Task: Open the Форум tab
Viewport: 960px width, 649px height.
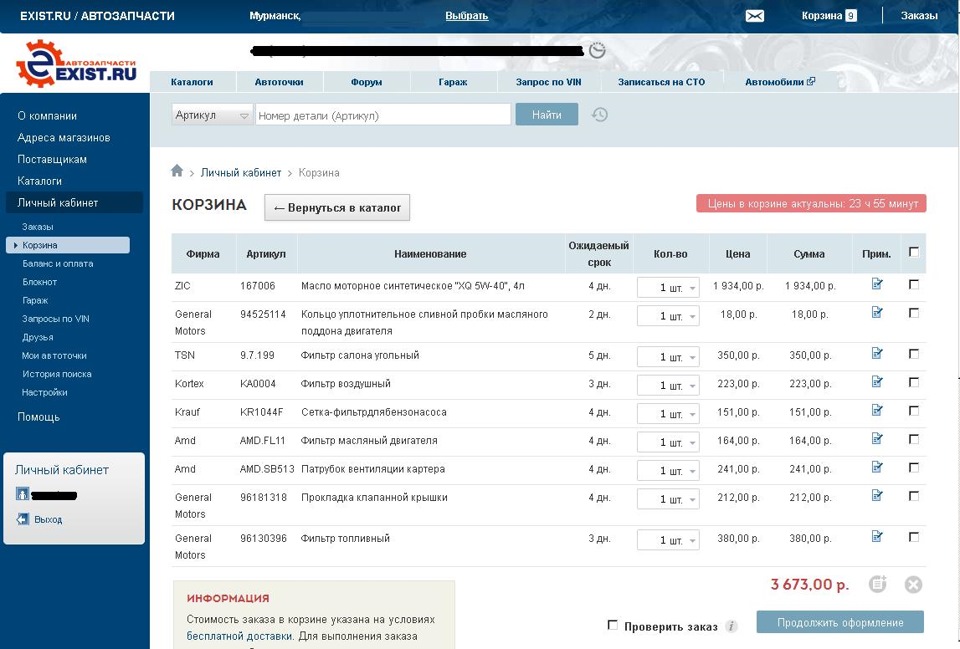Action: click(366, 81)
